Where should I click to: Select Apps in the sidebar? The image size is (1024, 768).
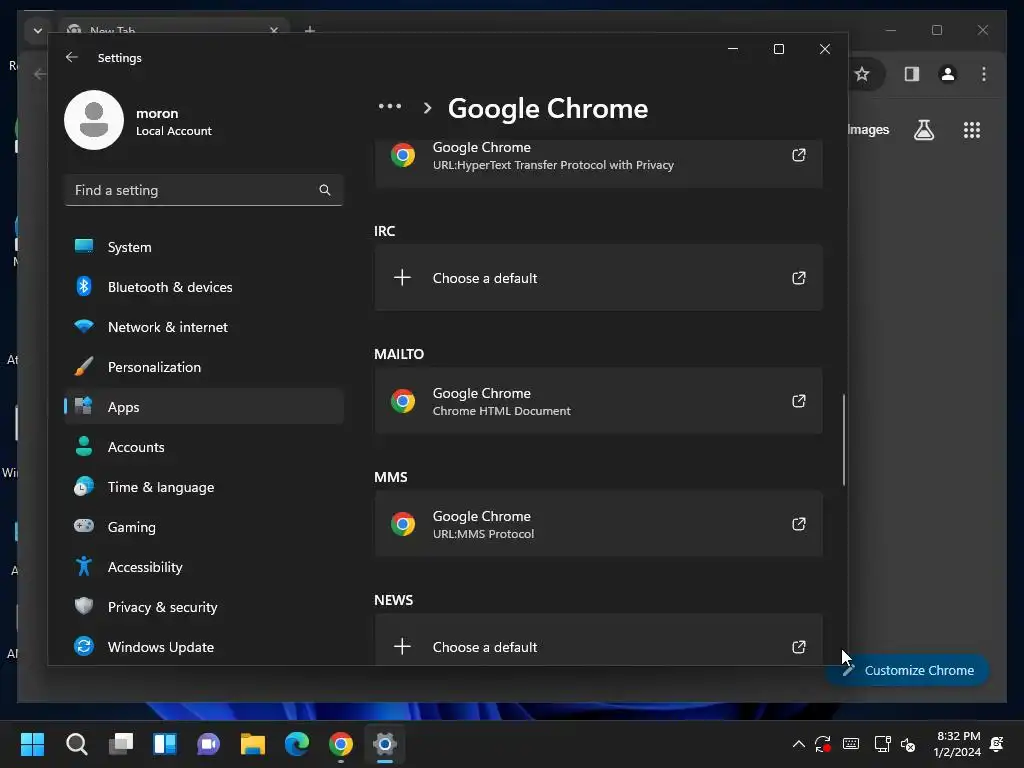(x=204, y=407)
